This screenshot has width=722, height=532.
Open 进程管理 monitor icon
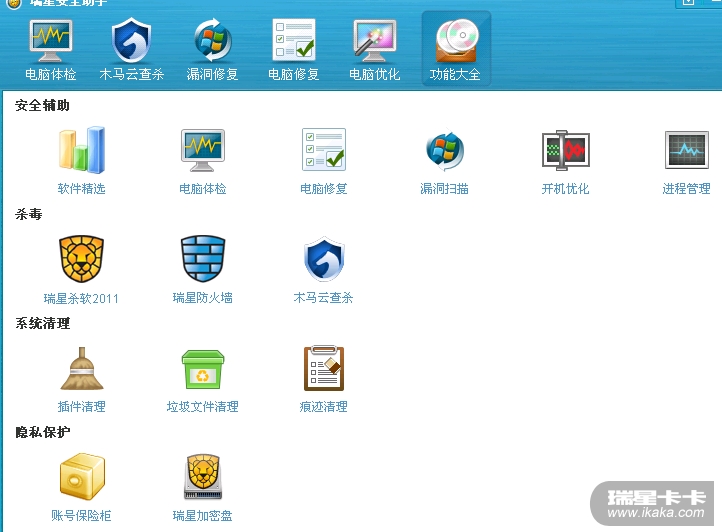coord(687,150)
